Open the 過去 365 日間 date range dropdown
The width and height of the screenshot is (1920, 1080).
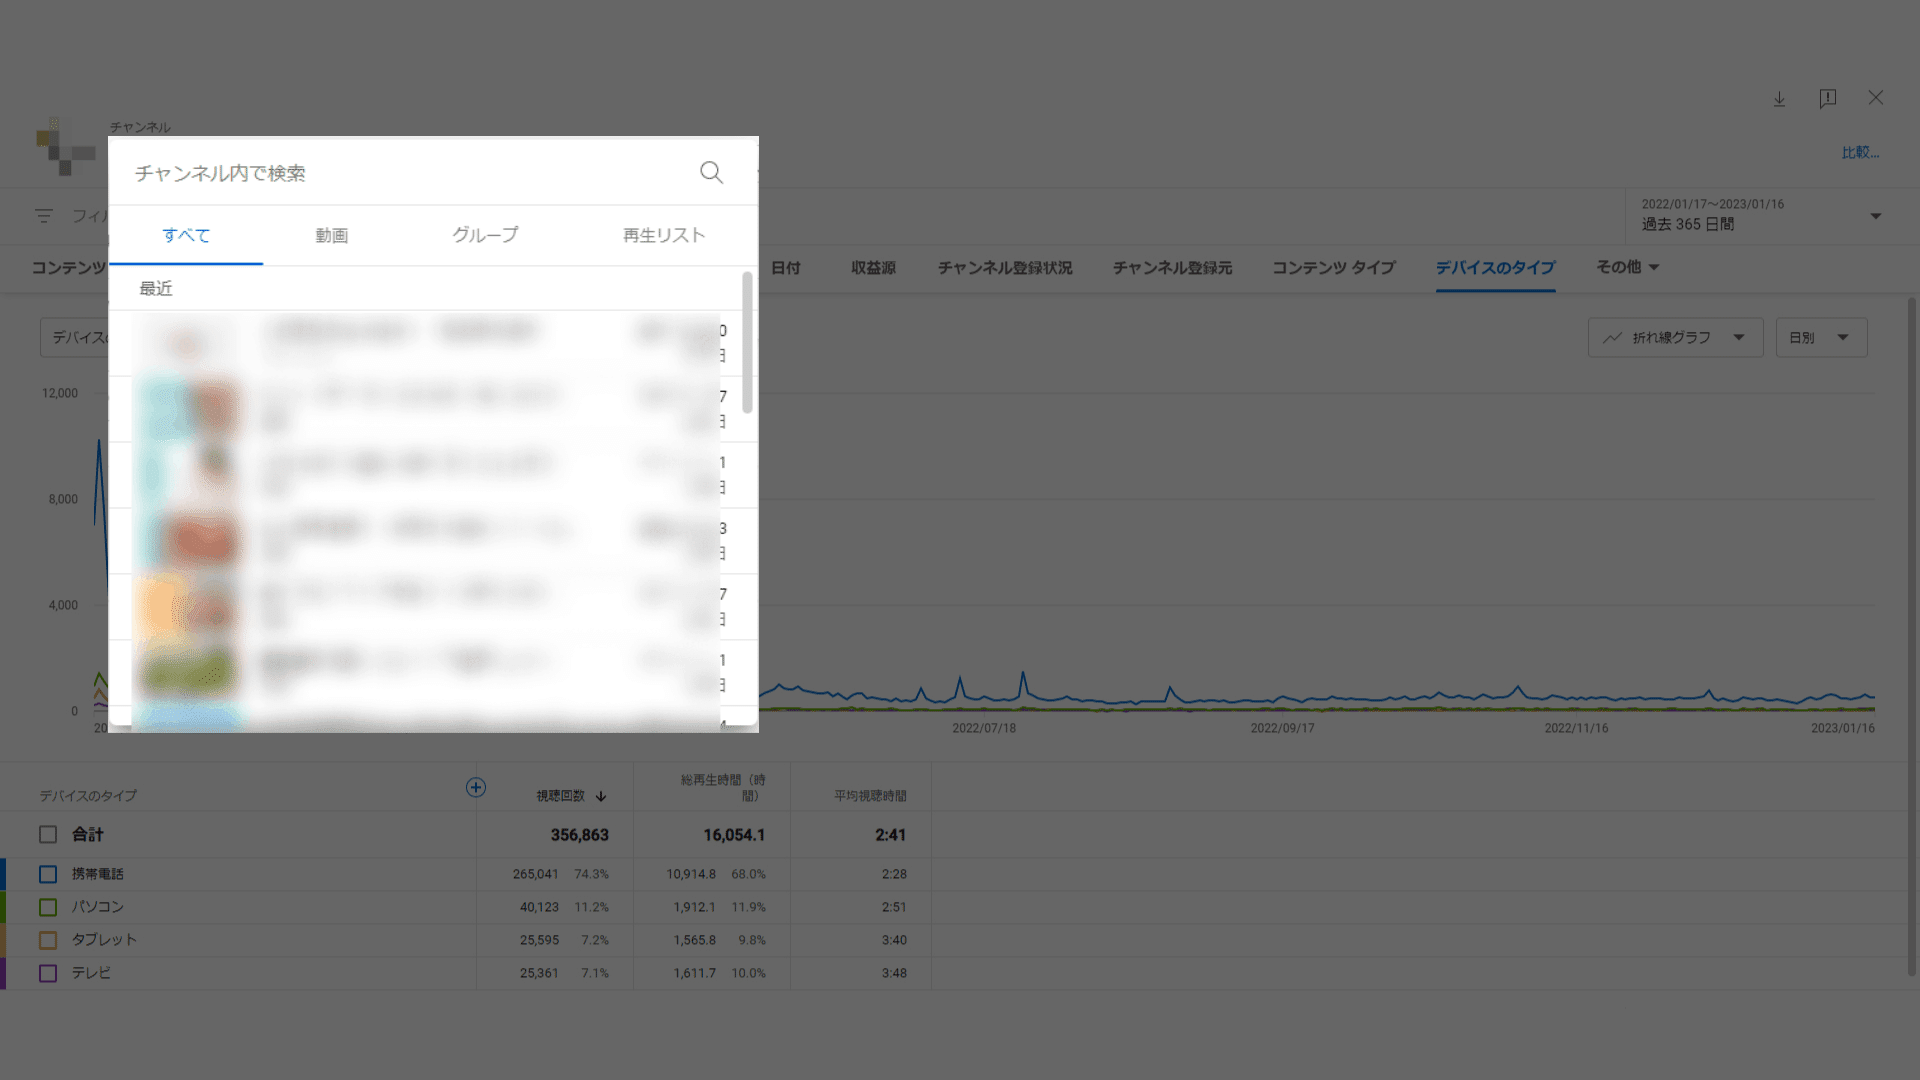pos(1762,215)
